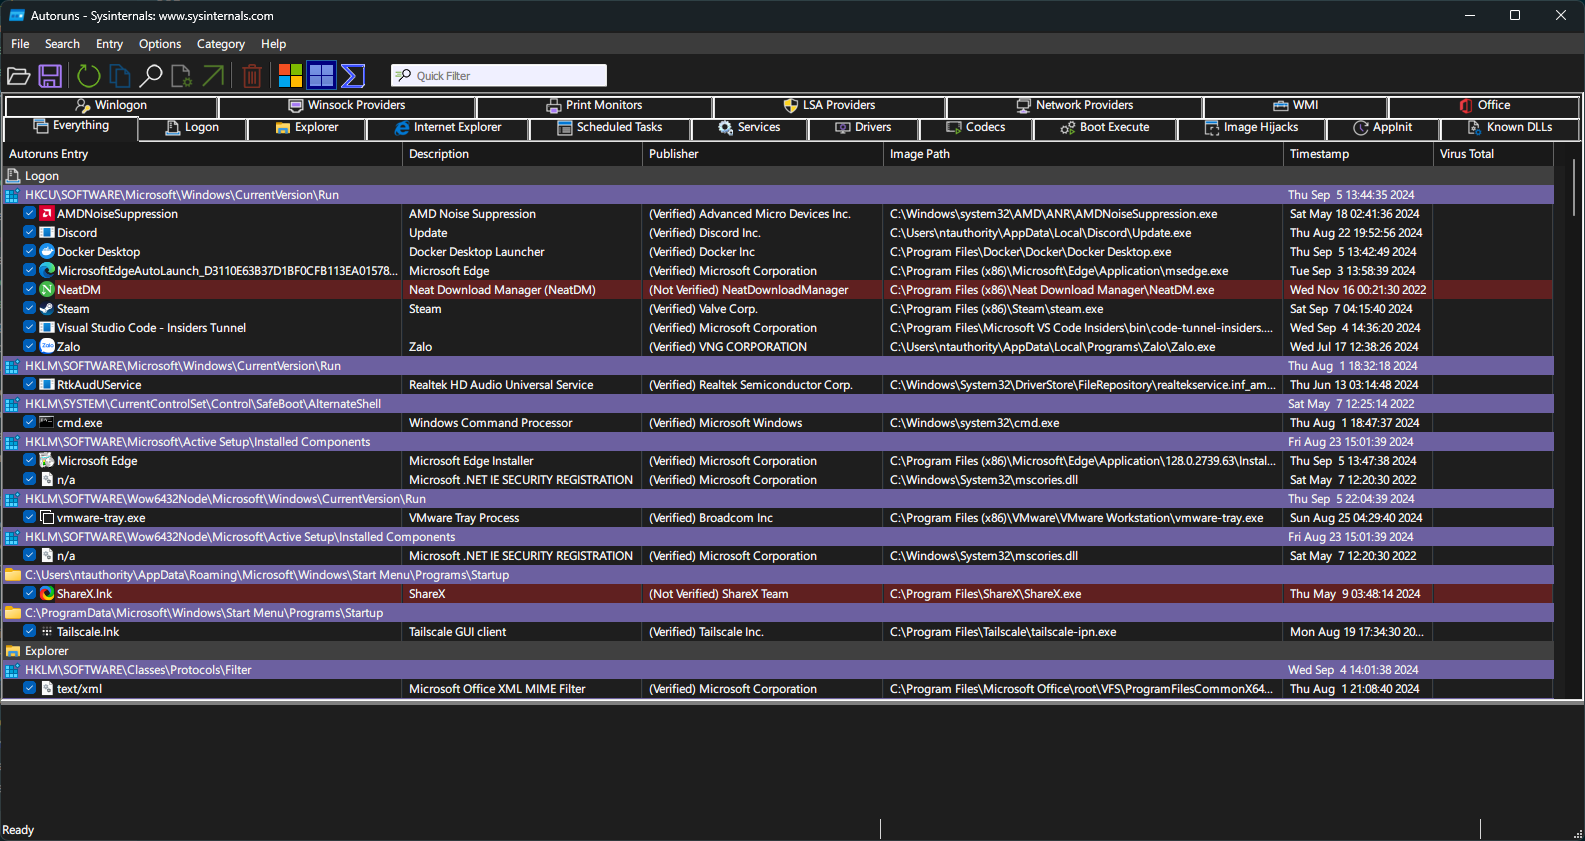
Task: Click the Zalo entry icon
Action: coord(47,347)
